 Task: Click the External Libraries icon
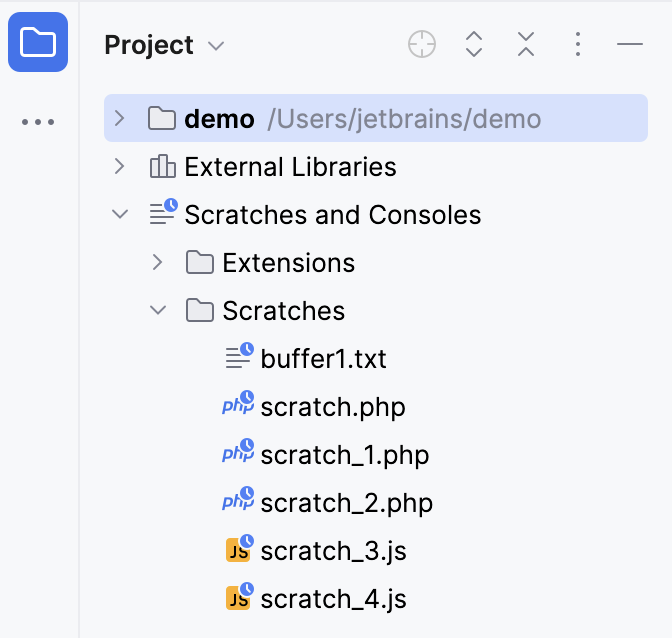point(162,167)
